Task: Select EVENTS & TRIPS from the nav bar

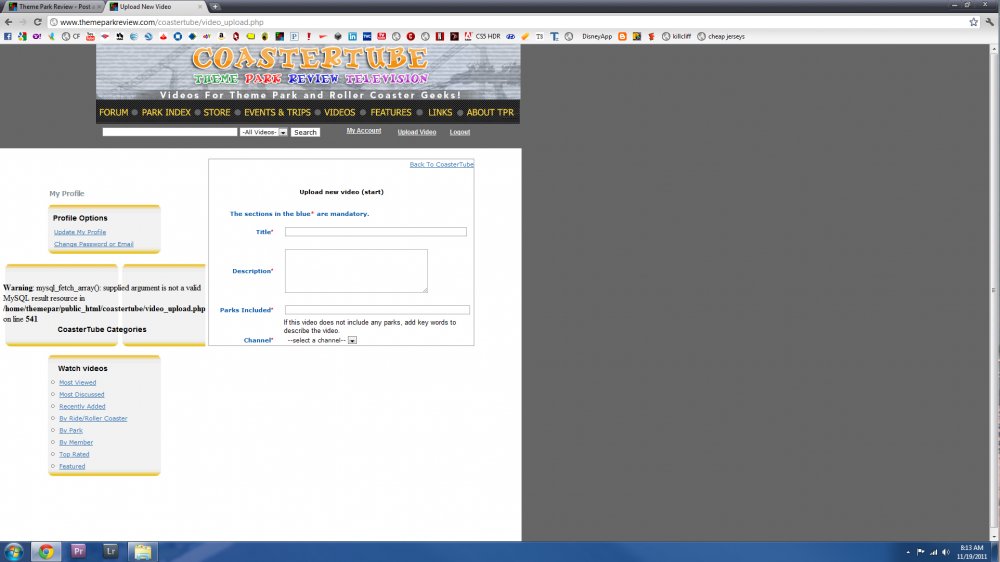Action: (277, 112)
